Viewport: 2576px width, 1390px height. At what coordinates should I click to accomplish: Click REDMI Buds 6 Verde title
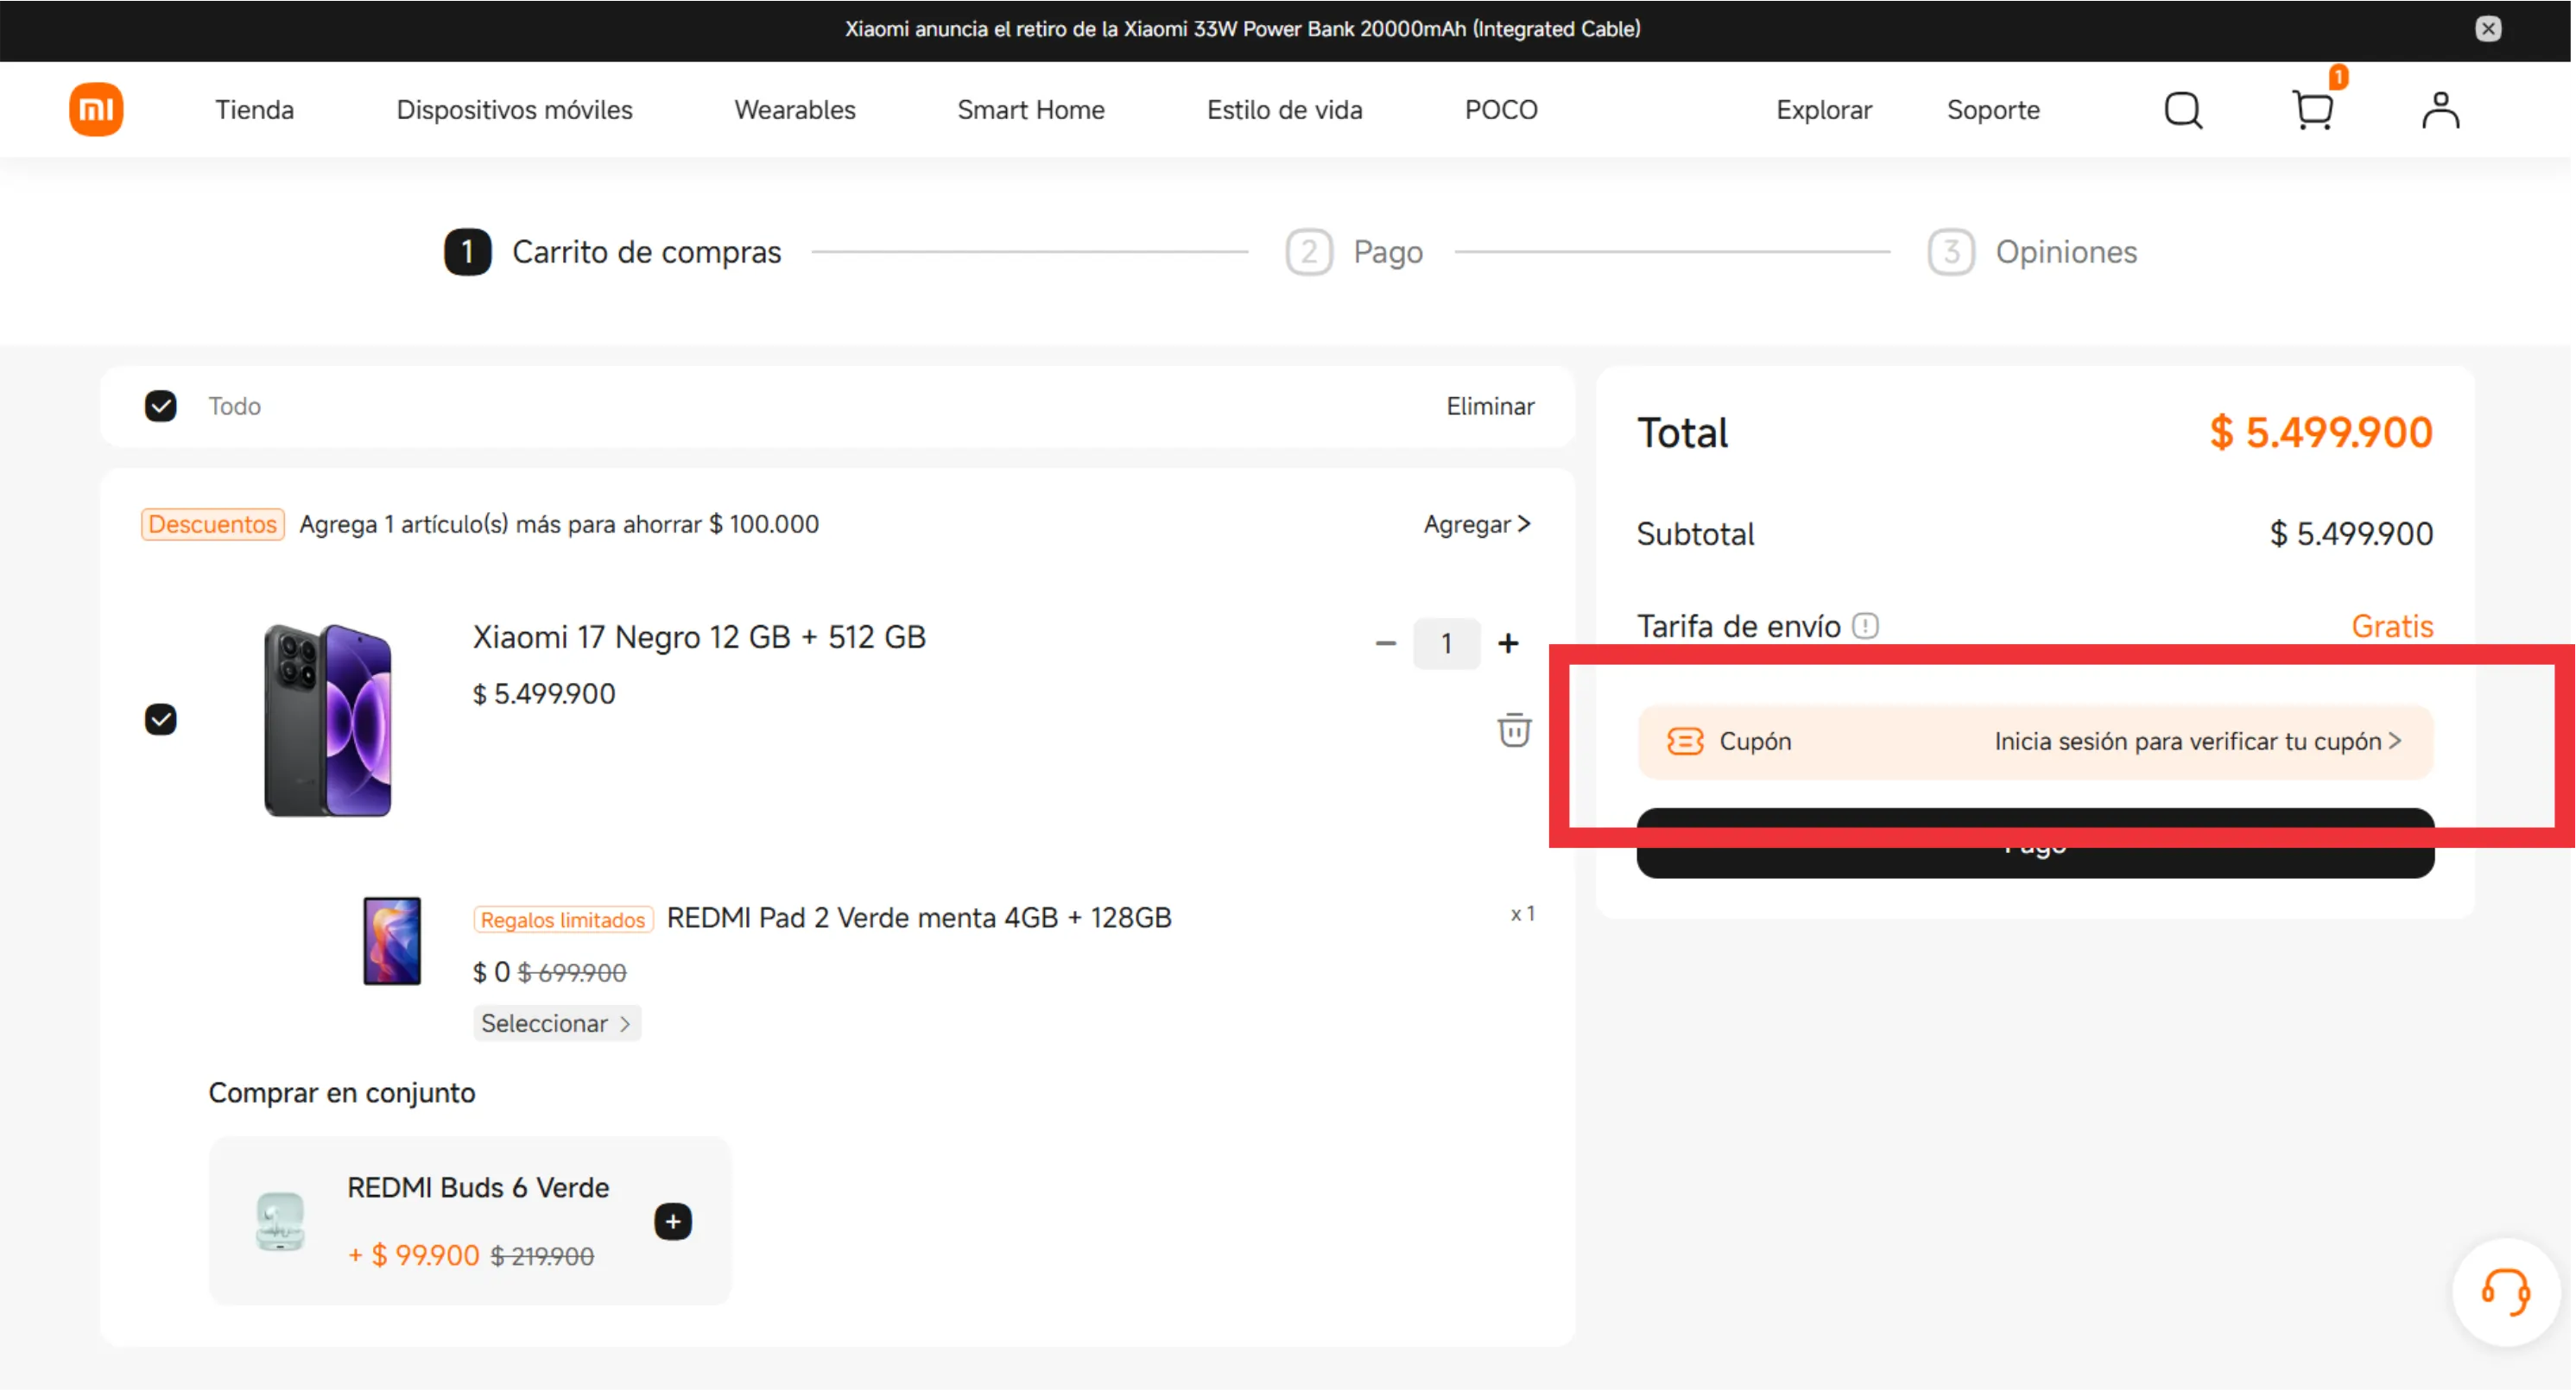[x=478, y=1187]
